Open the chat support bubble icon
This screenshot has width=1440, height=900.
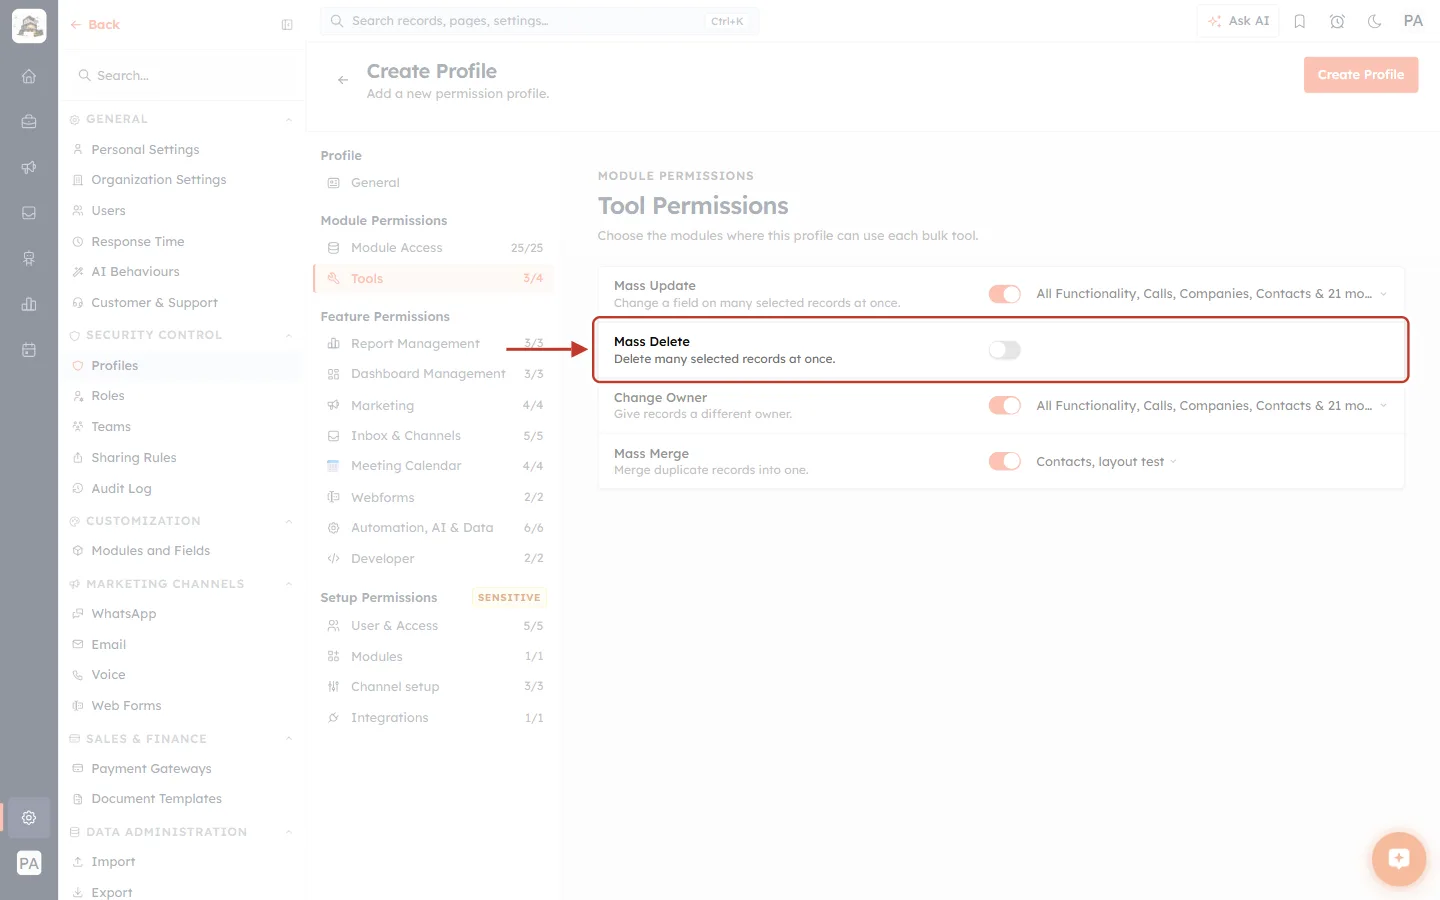[x=1398, y=859]
